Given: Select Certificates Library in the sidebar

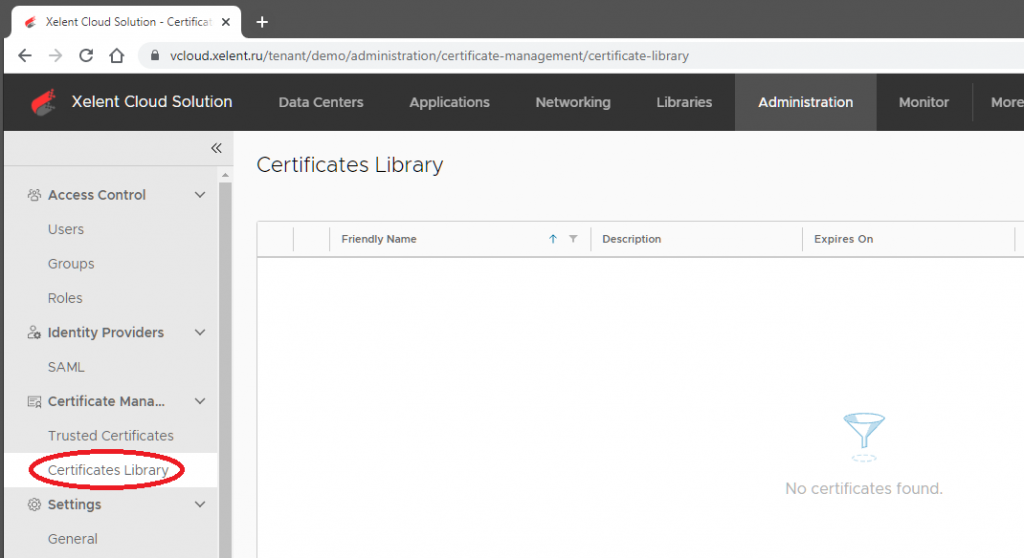Looking at the screenshot, I should point(108,470).
